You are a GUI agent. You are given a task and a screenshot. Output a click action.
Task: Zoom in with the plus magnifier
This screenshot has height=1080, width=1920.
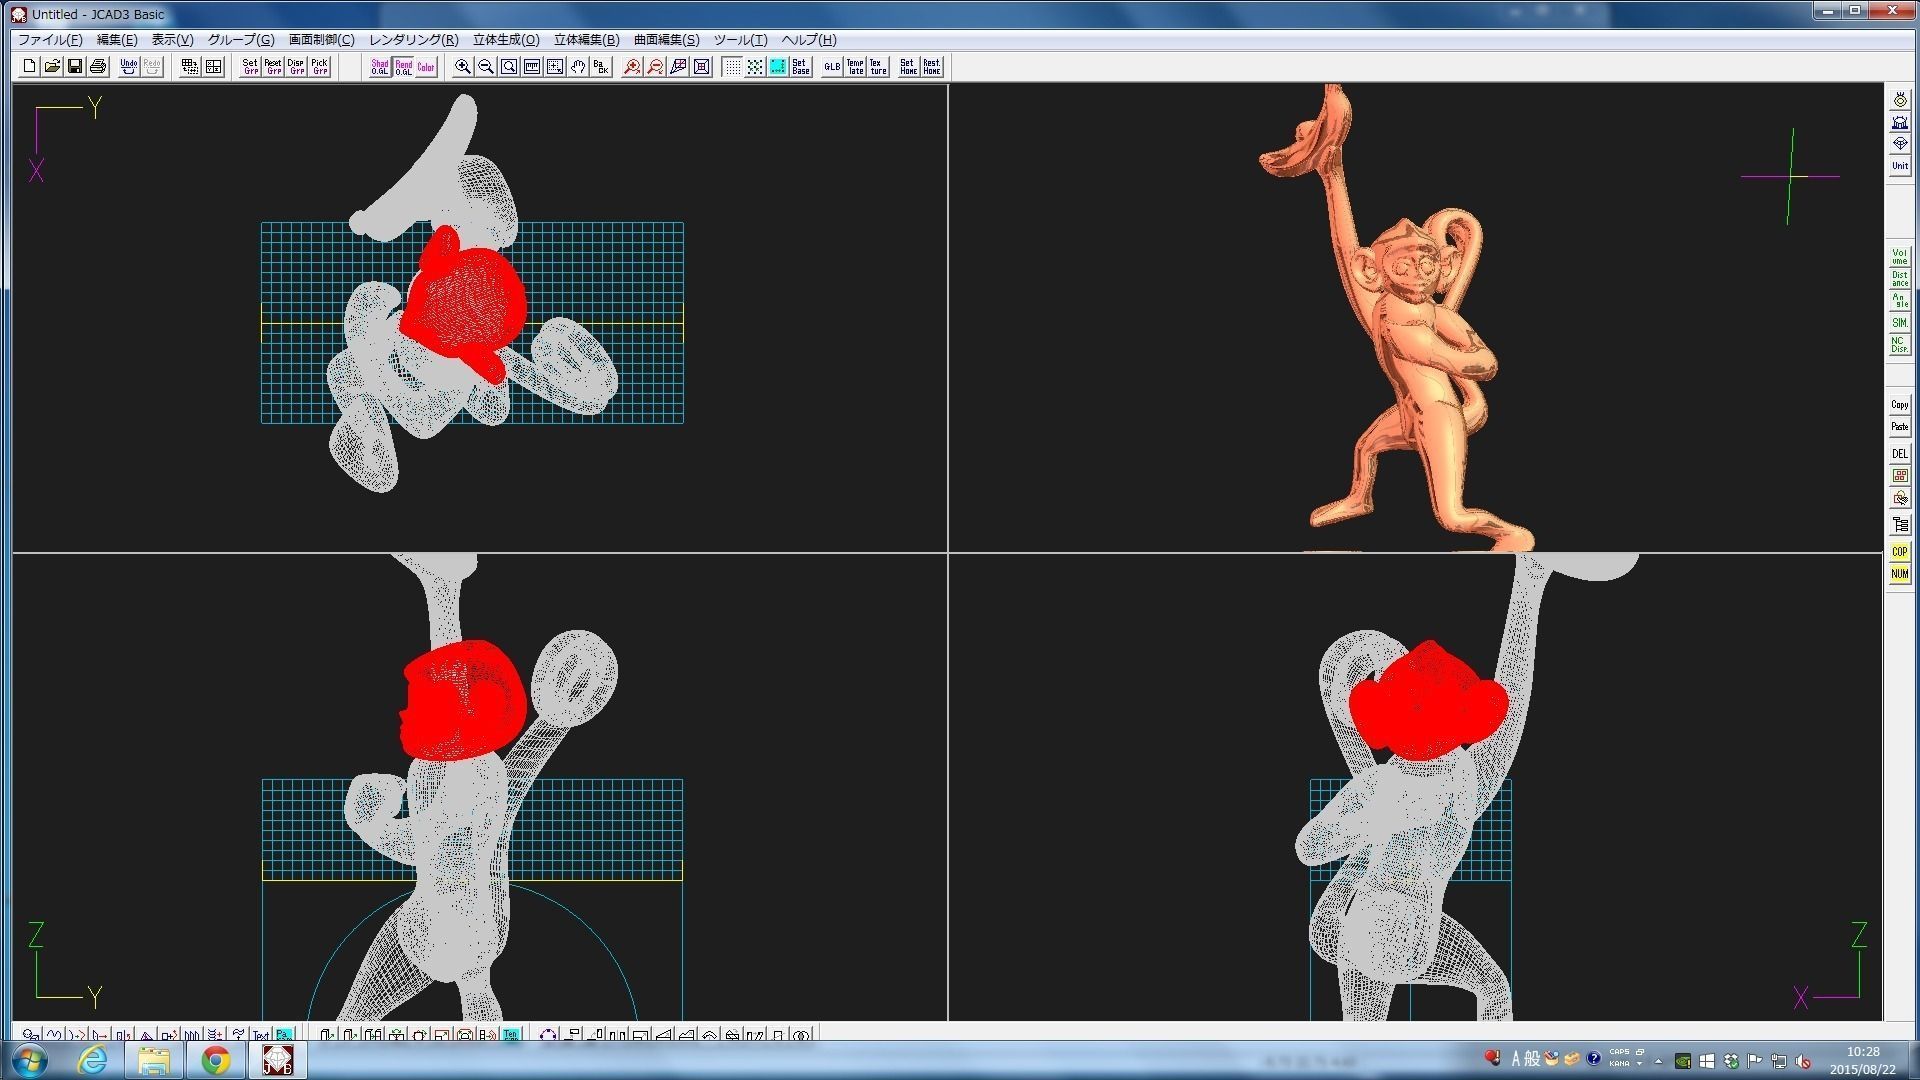[463, 67]
